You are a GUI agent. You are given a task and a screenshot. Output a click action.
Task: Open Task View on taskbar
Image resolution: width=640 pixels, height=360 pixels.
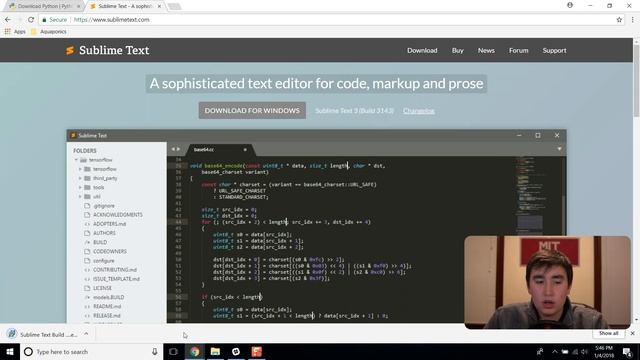tap(173, 351)
